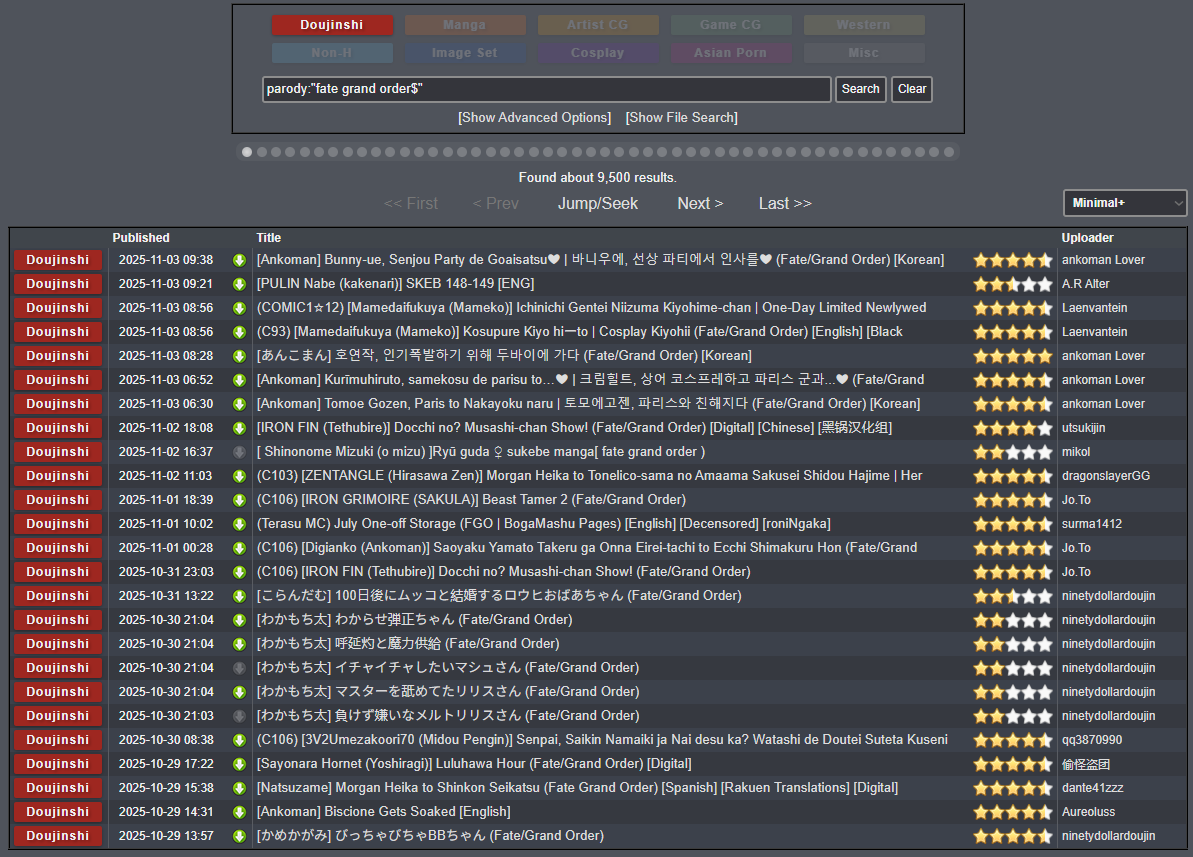Viewport: 1193px width, 857px height.
Task: Click the download arrow for 2025-10-31 23:03
Action: click(239, 572)
